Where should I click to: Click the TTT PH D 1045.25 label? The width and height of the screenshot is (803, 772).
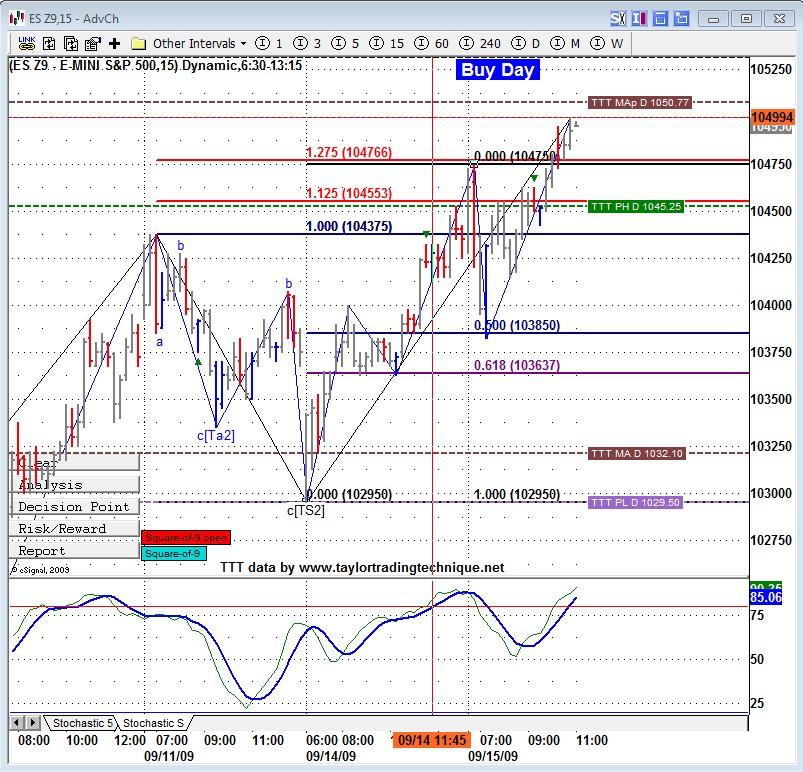[636, 206]
